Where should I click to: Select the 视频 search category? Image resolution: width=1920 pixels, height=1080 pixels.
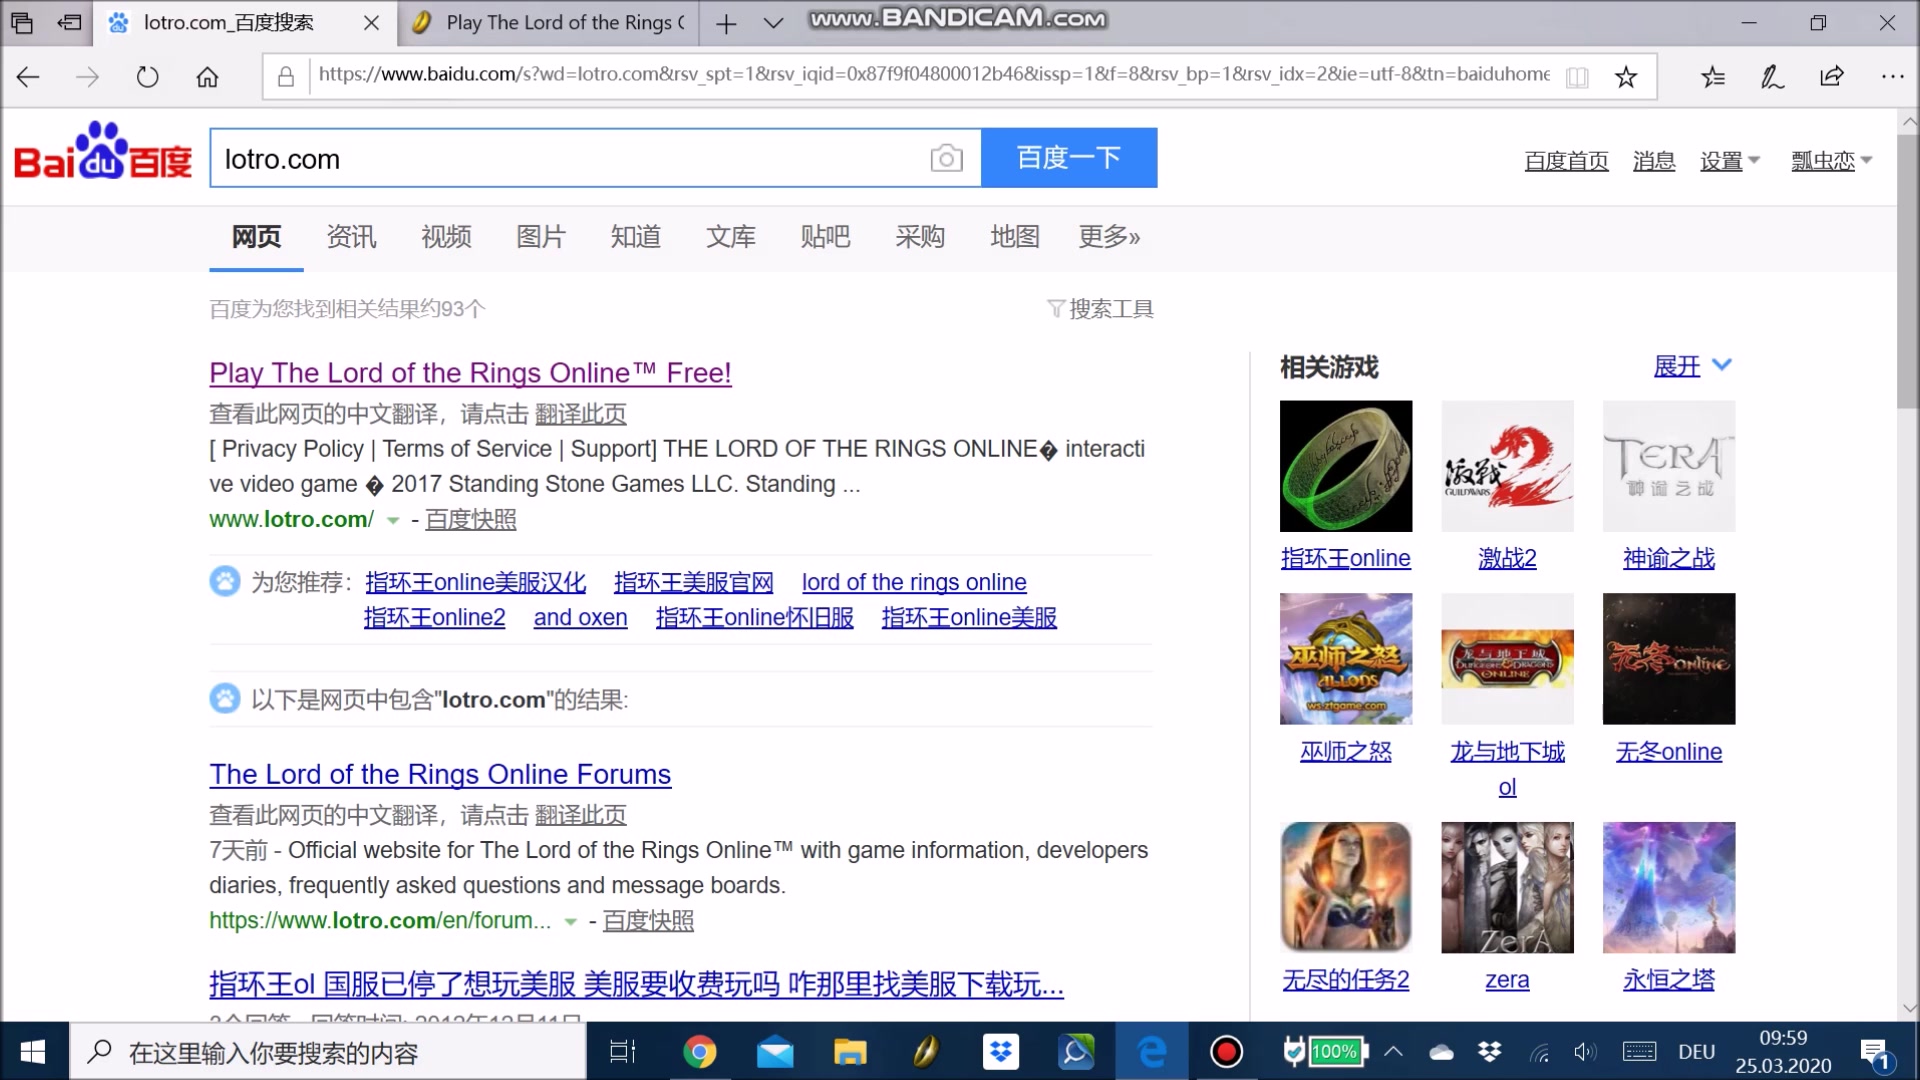point(446,237)
